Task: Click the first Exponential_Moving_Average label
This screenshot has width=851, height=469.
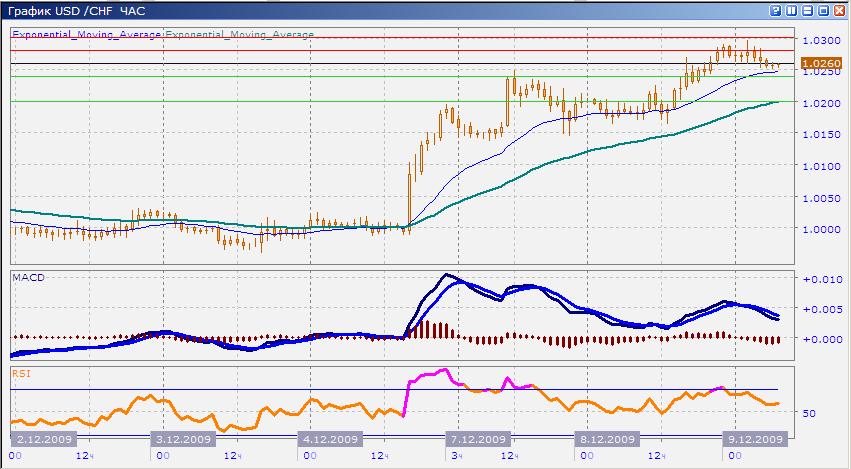Action: pos(87,34)
